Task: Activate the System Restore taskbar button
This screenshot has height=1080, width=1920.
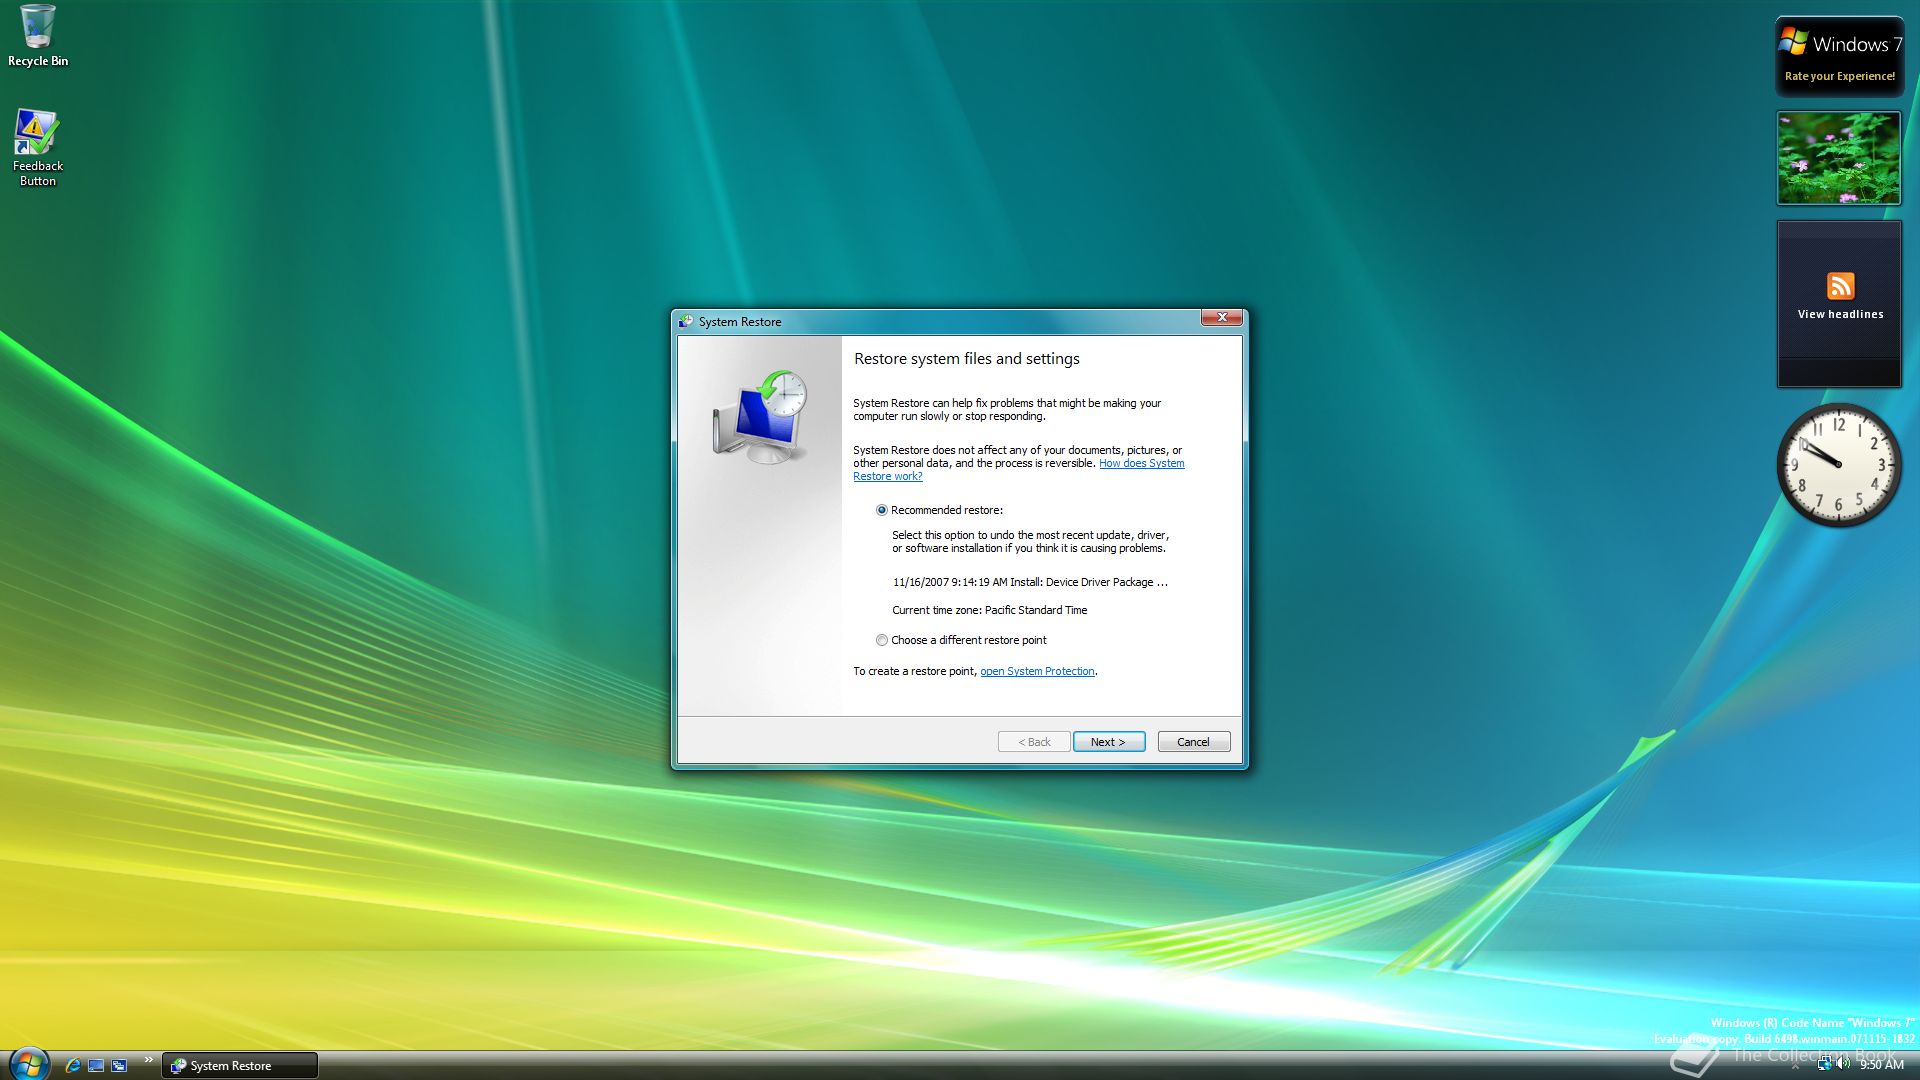Action: click(x=240, y=1065)
